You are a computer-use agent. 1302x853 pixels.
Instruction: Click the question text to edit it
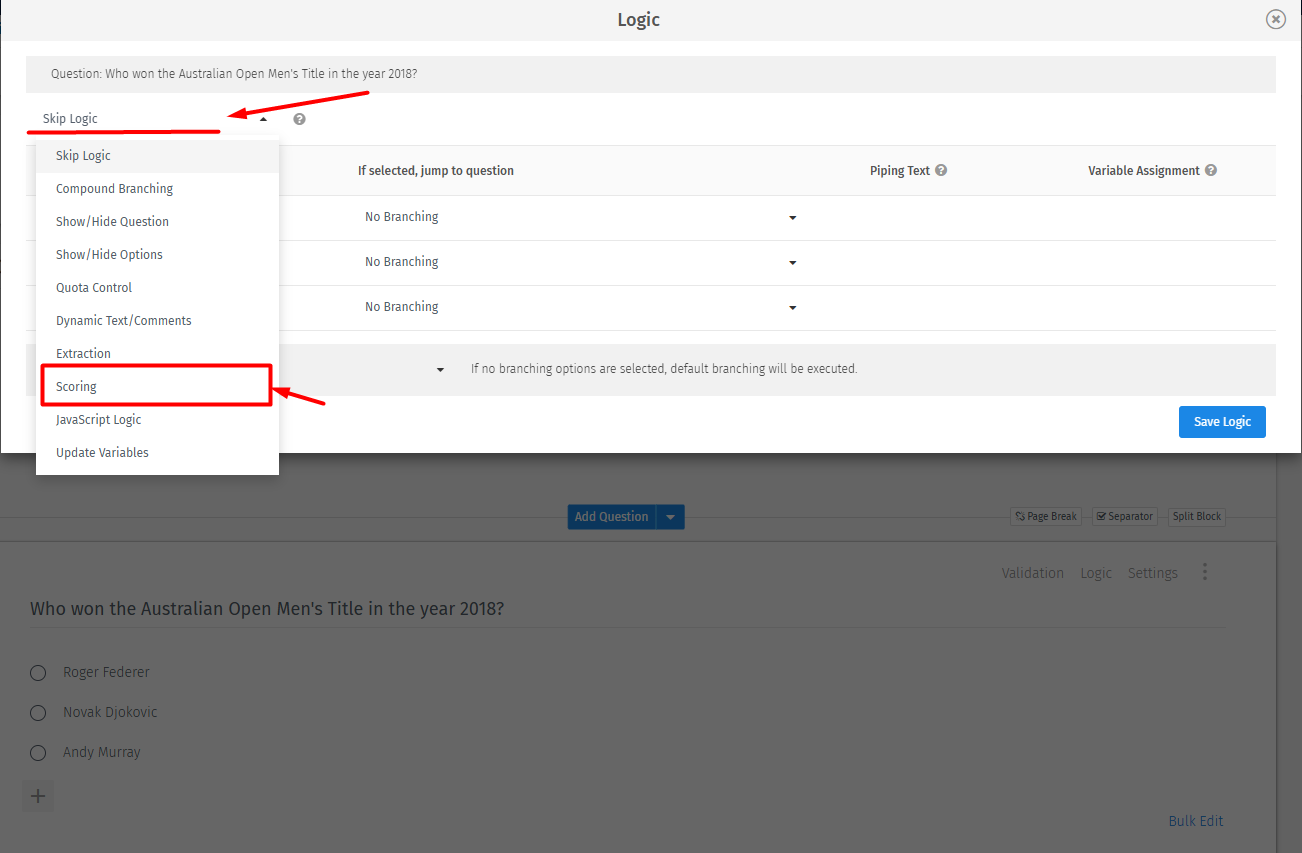click(x=268, y=608)
